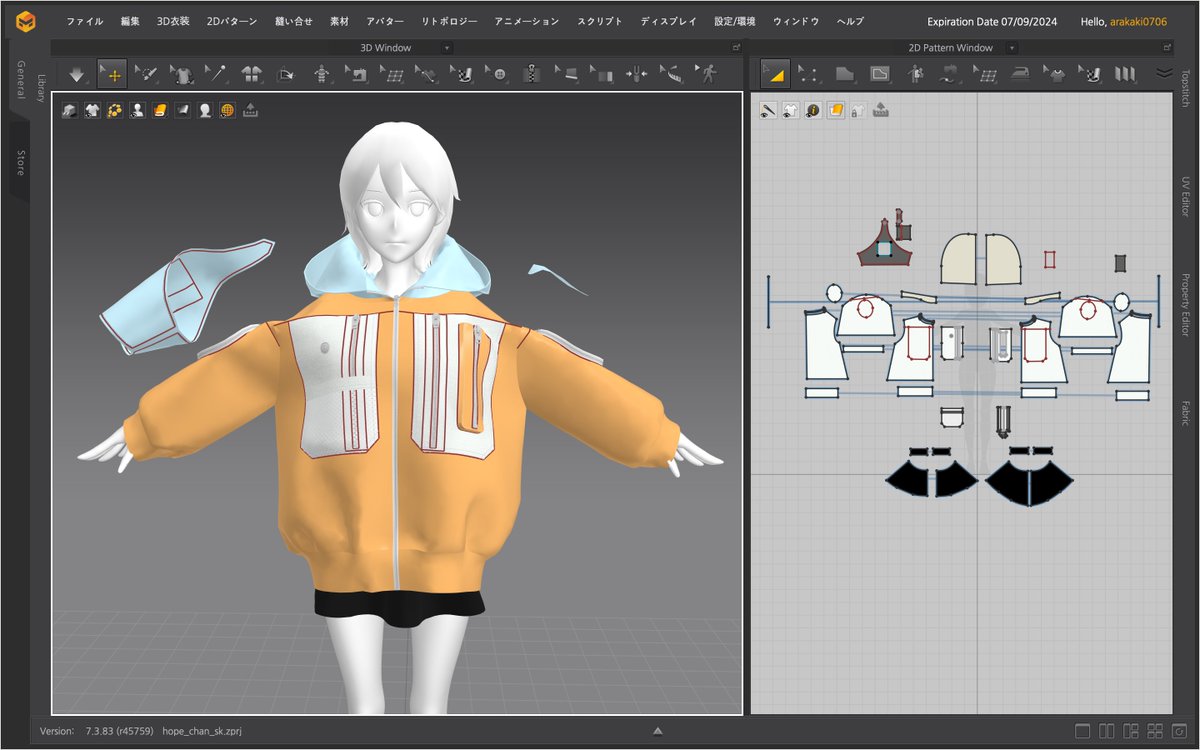Open the ヘルプ menu
Viewport: 1200px width, 750px height.
[849, 21]
